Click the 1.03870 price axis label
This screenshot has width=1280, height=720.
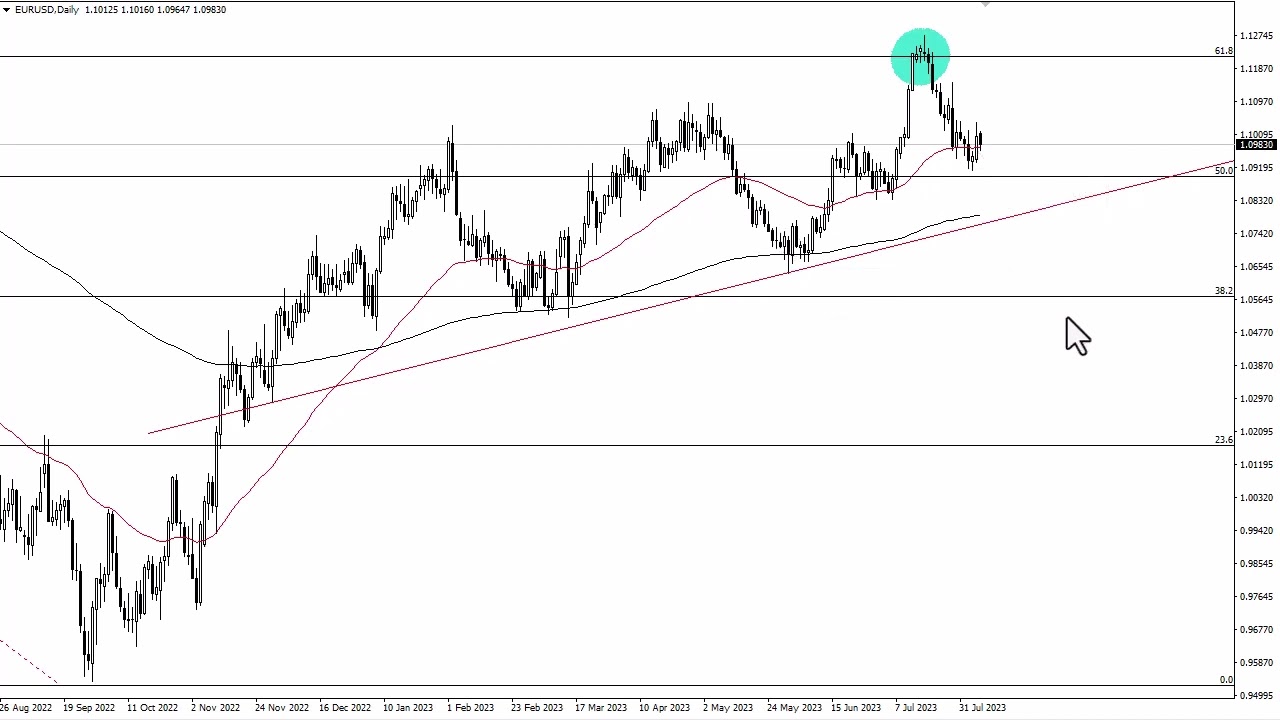(1257, 366)
